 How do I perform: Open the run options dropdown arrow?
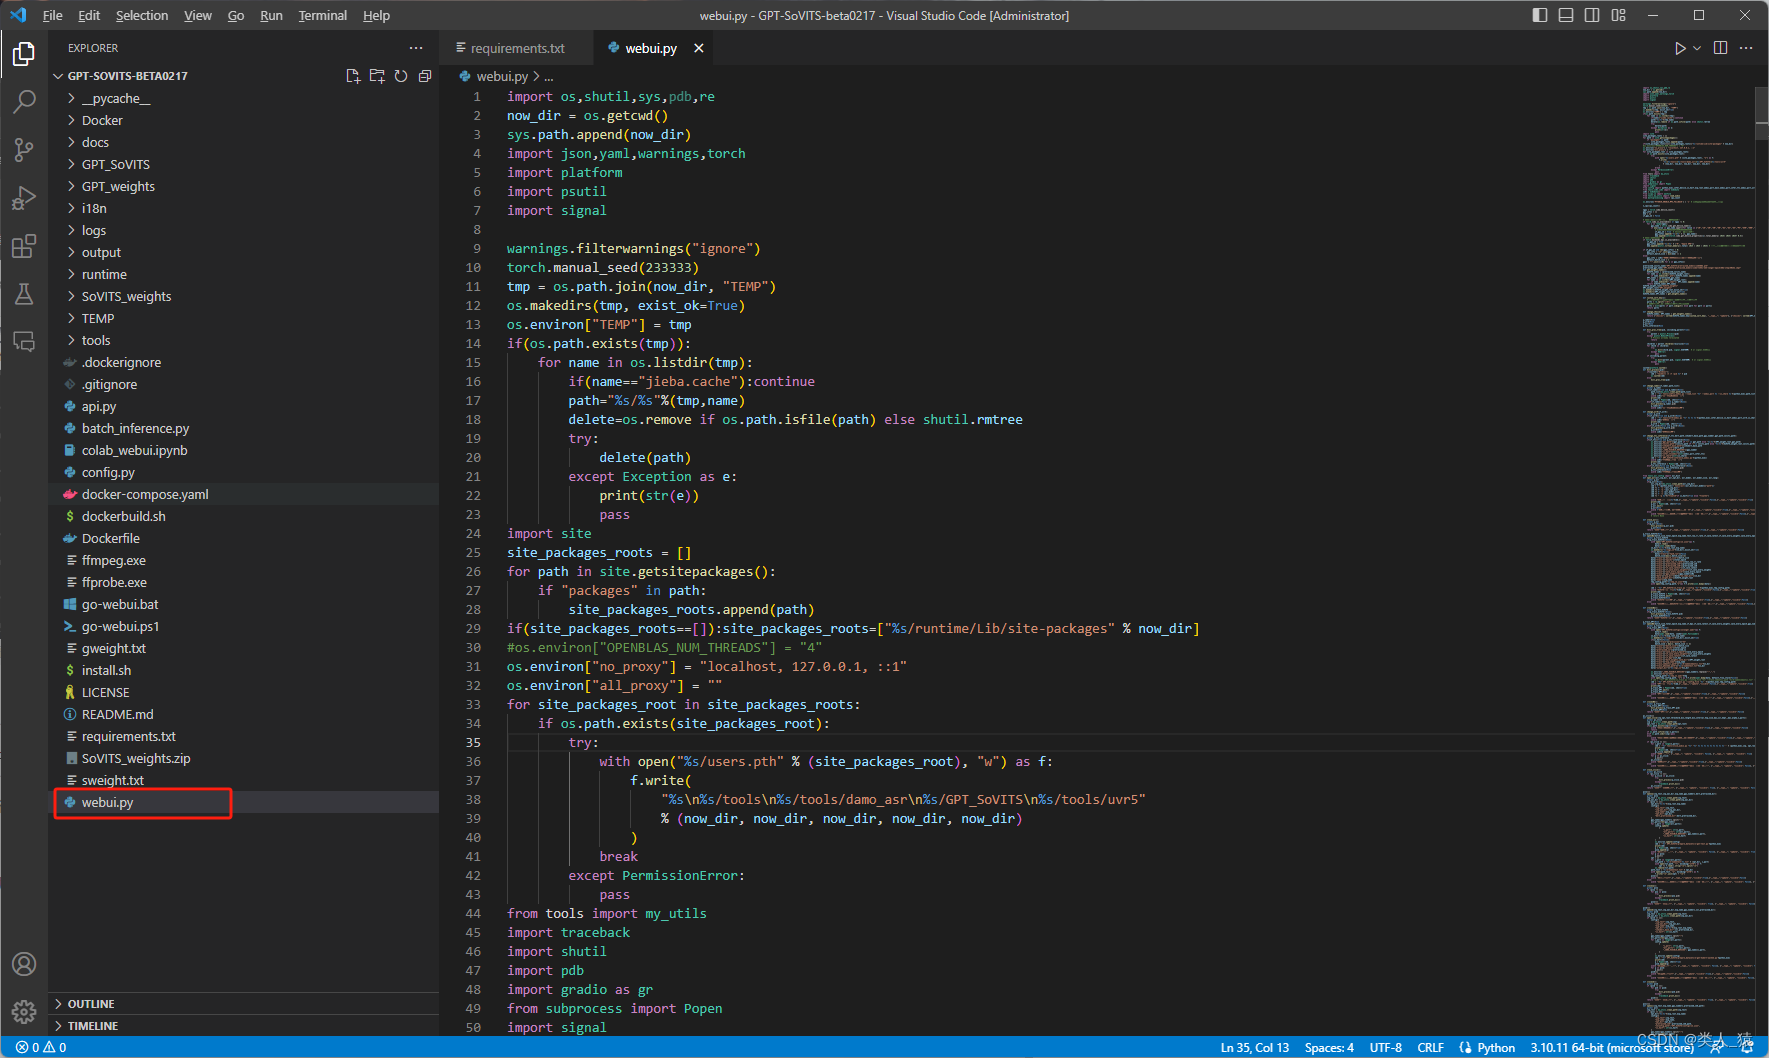(1697, 48)
